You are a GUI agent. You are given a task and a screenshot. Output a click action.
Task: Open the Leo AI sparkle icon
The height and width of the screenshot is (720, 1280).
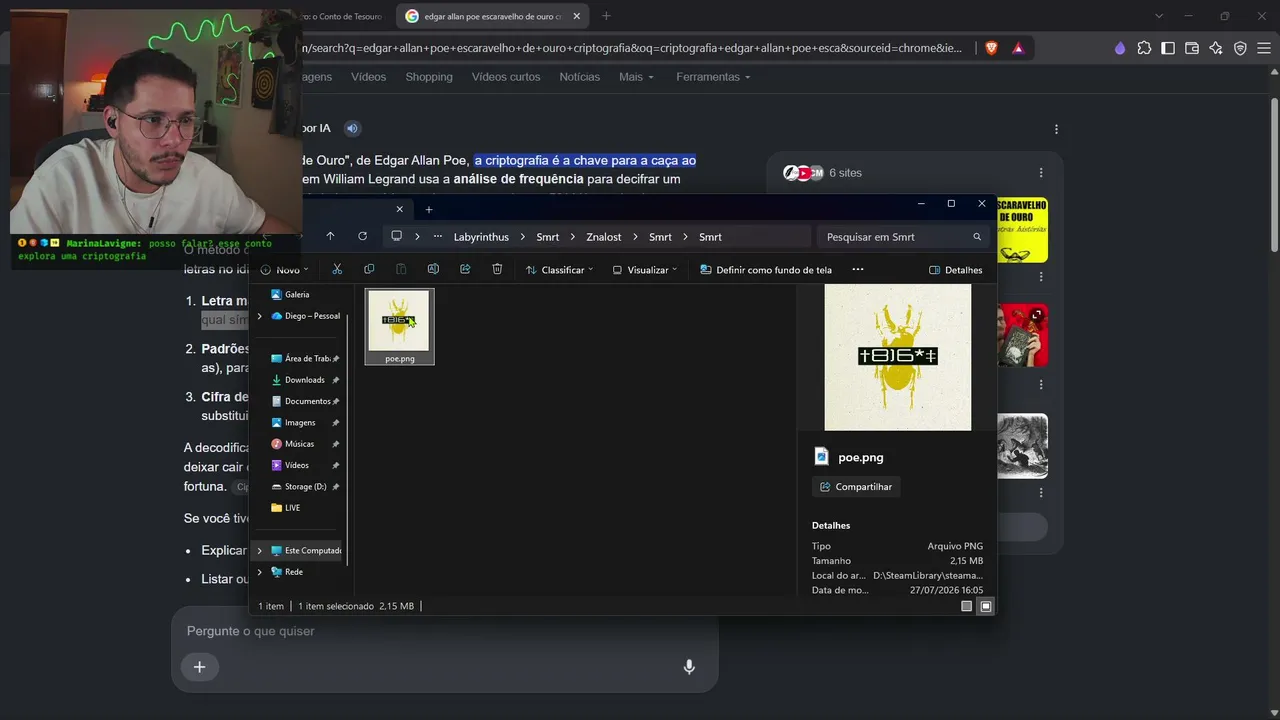point(1216,48)
